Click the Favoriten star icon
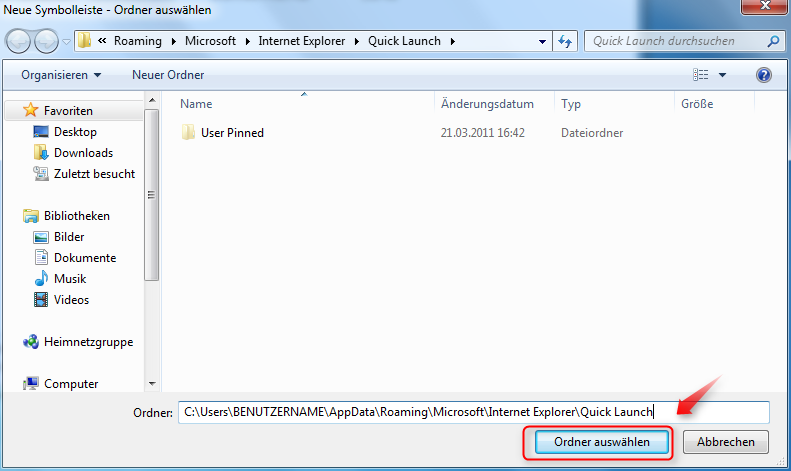The height and width of the screenshot is (471, 791). 31,109
